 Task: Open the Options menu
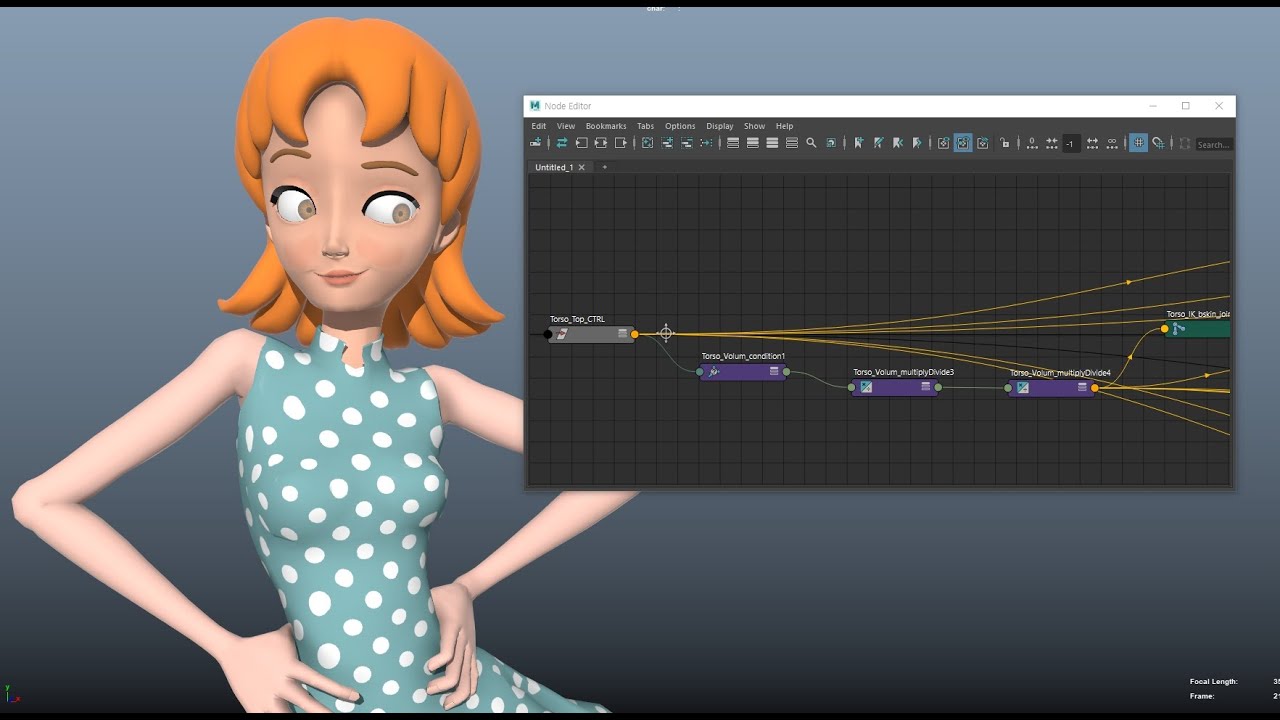coord(680,126)
